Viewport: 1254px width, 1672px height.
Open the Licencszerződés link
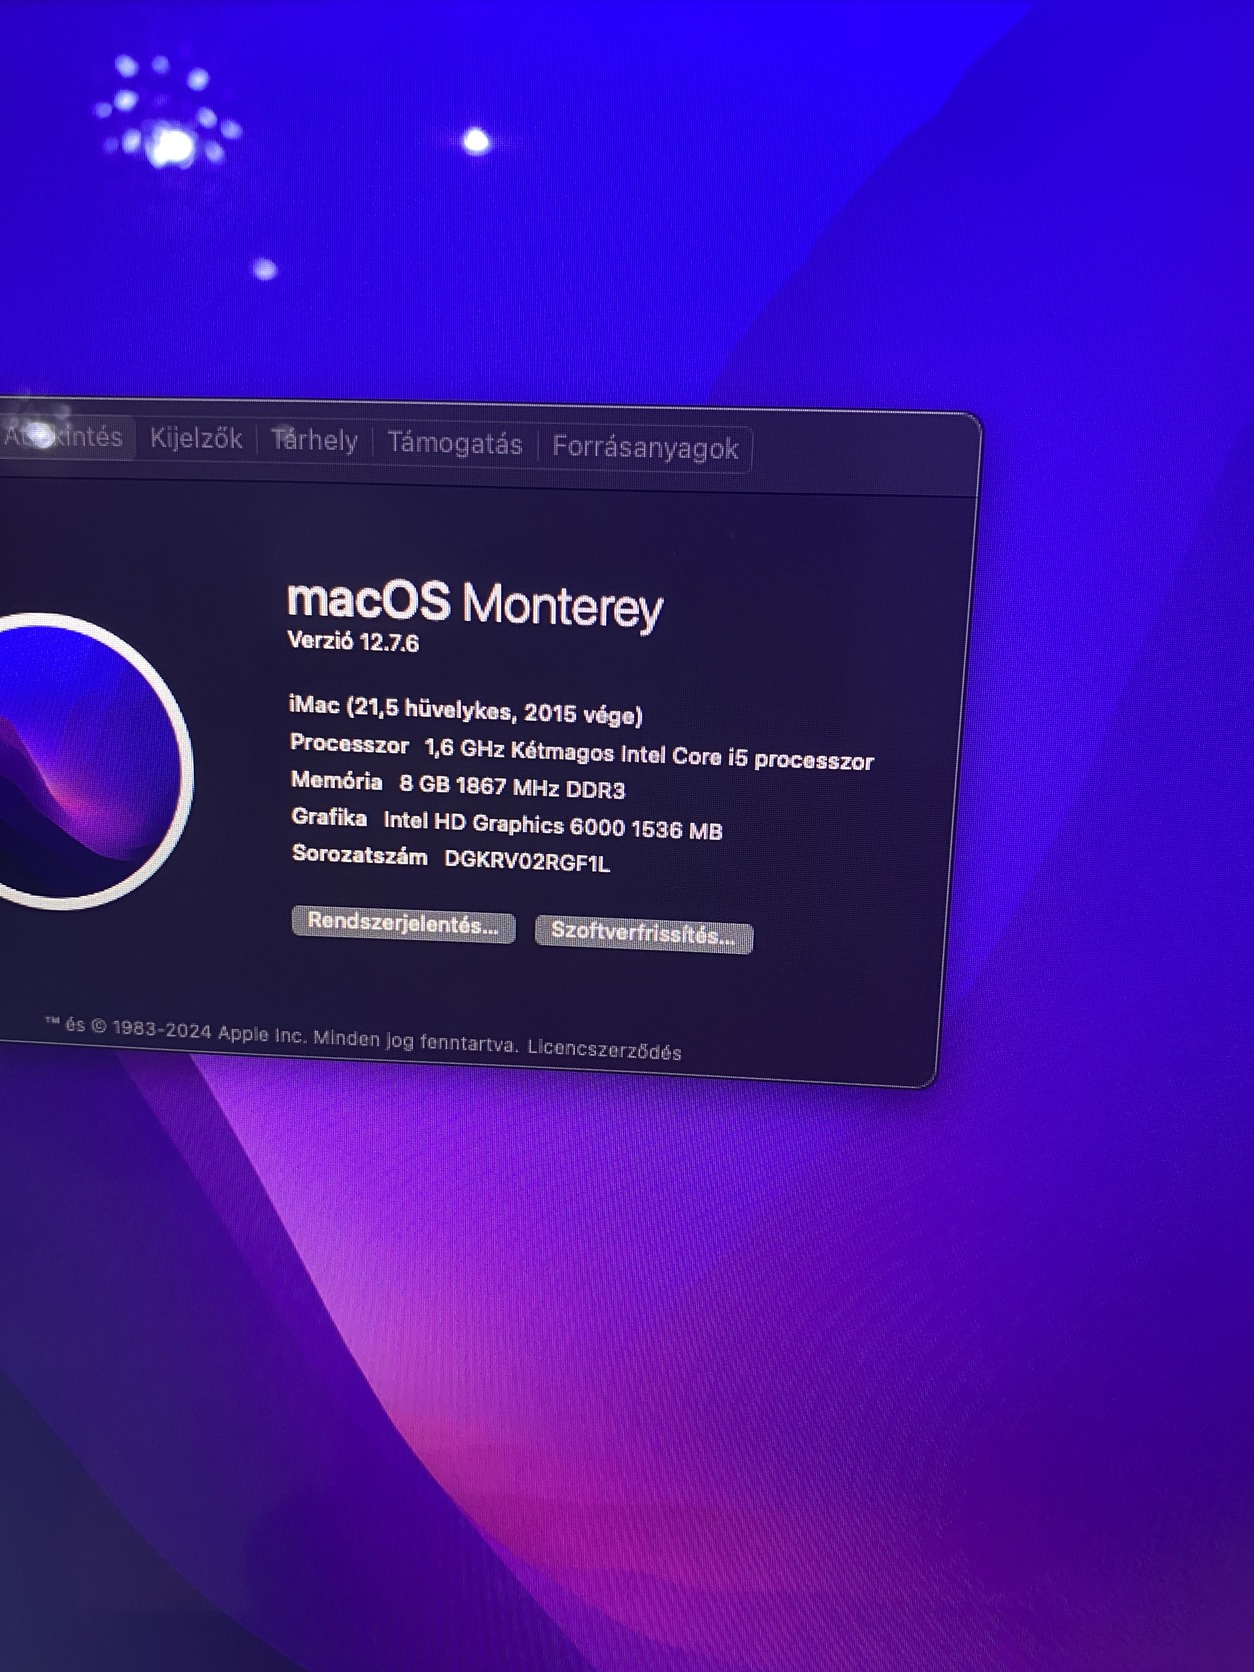pyautogui.click(x=604, y=1049)
